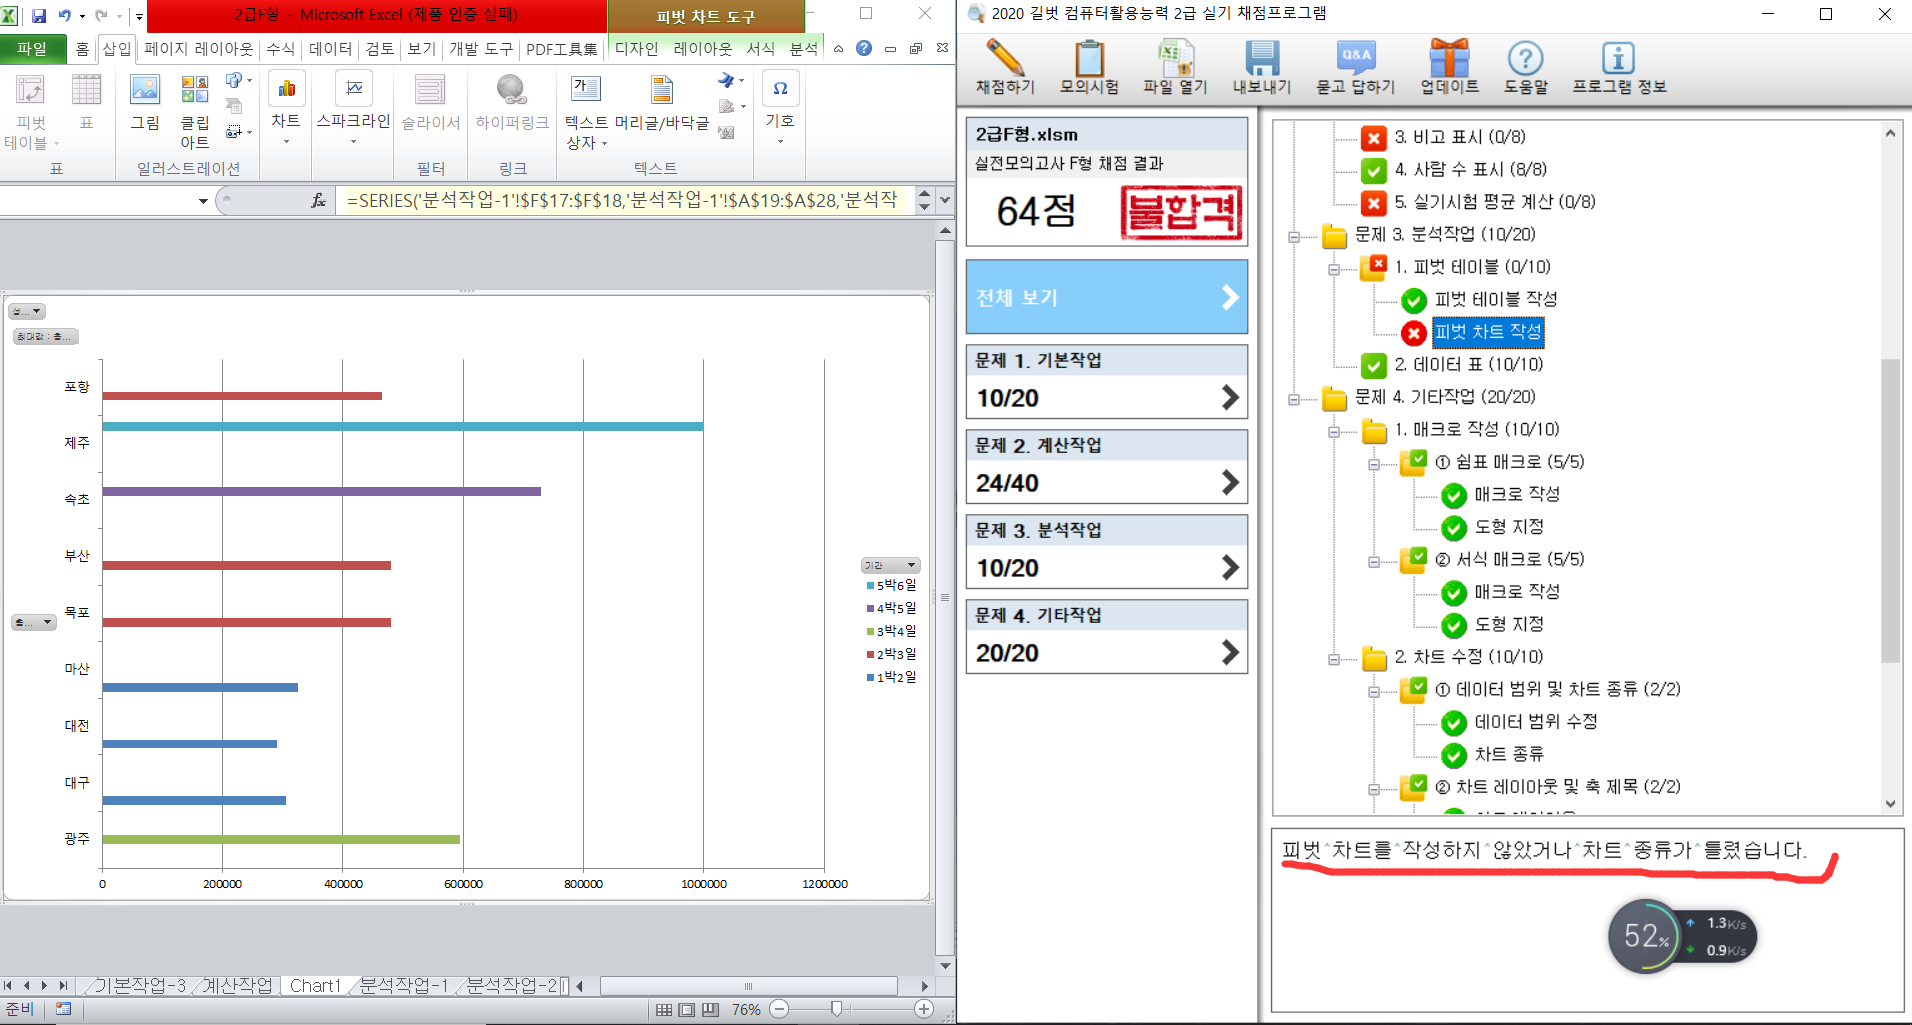The height and width of the screenshot is (1025, 1912).
Task: Open 문제 2. 계산작업 score panel
Action: (x=1106, y=467)
